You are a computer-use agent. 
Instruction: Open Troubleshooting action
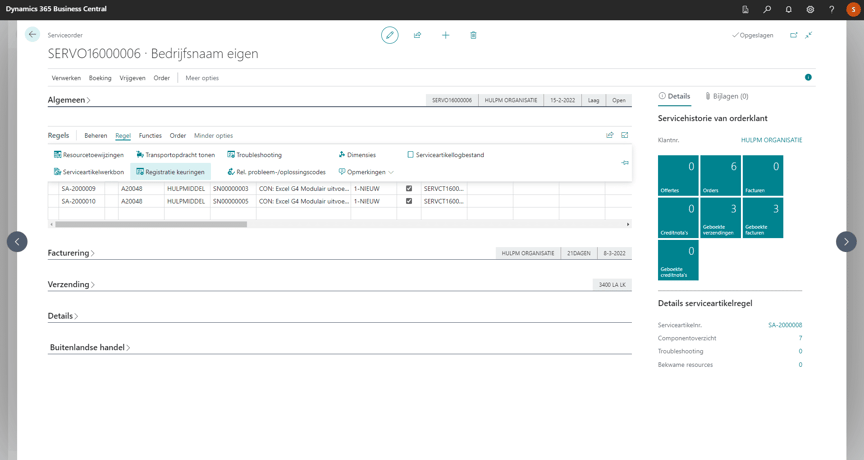(x=255, y=155)
